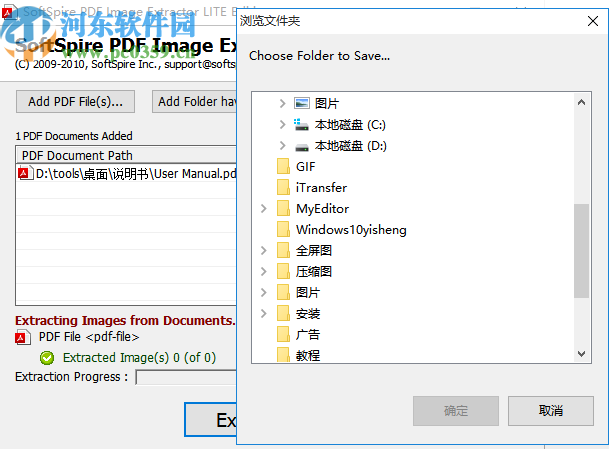The width and height of the screenshot is (609, 449).
Task: Click the 广告 folder icon
Action: click(x=284, y=334)
